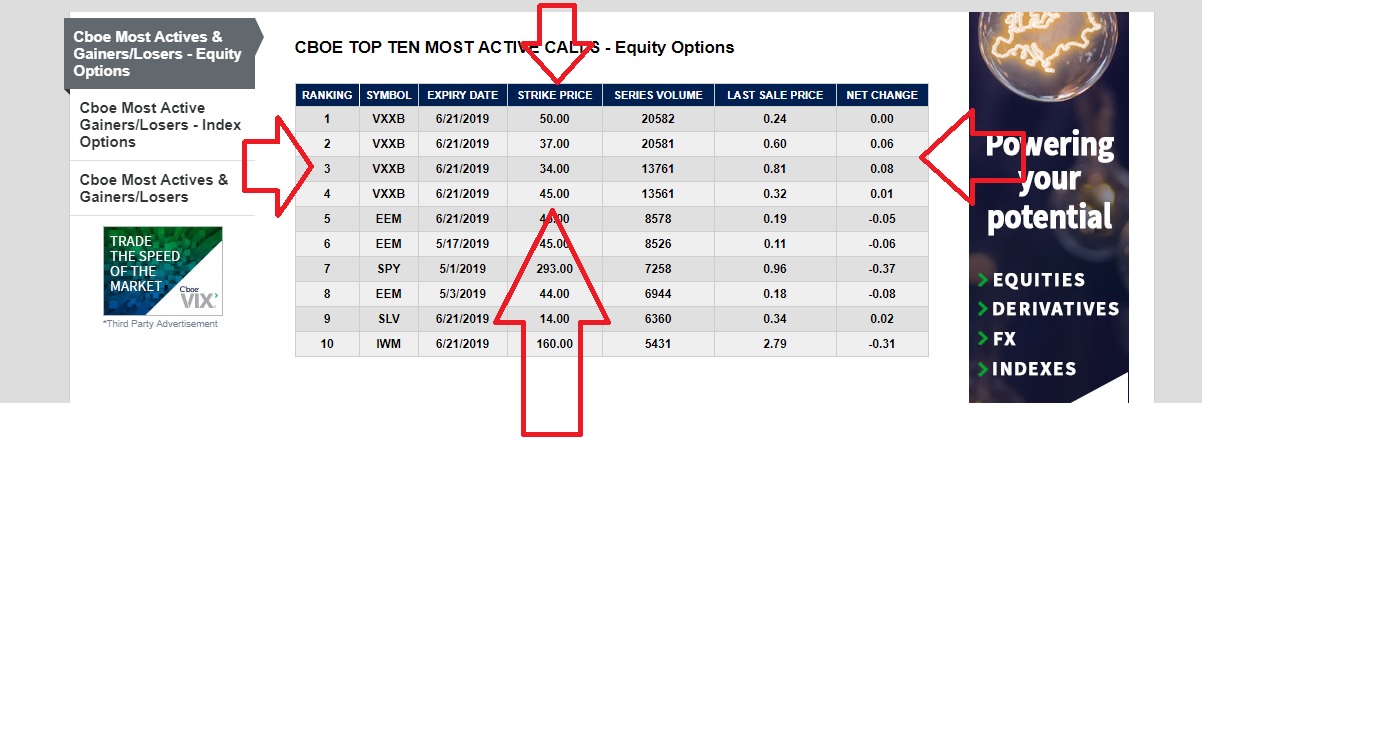Click the NET CHANGE column header

(882, 95)
